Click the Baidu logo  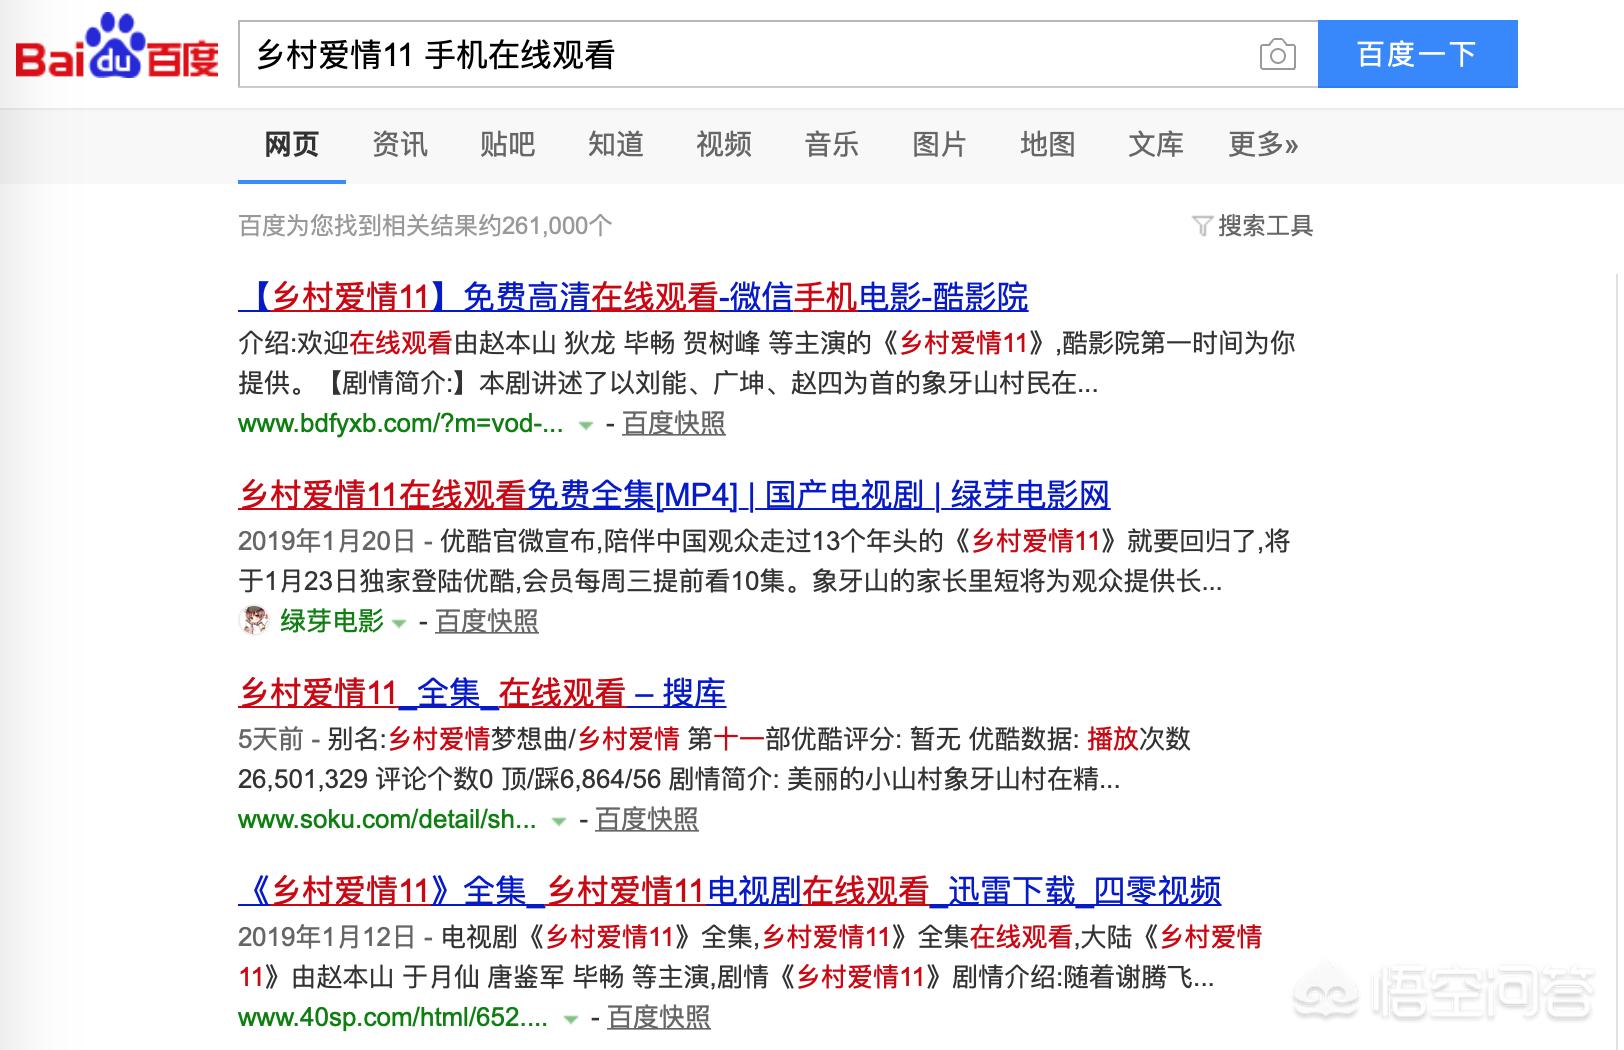(117, 47)
